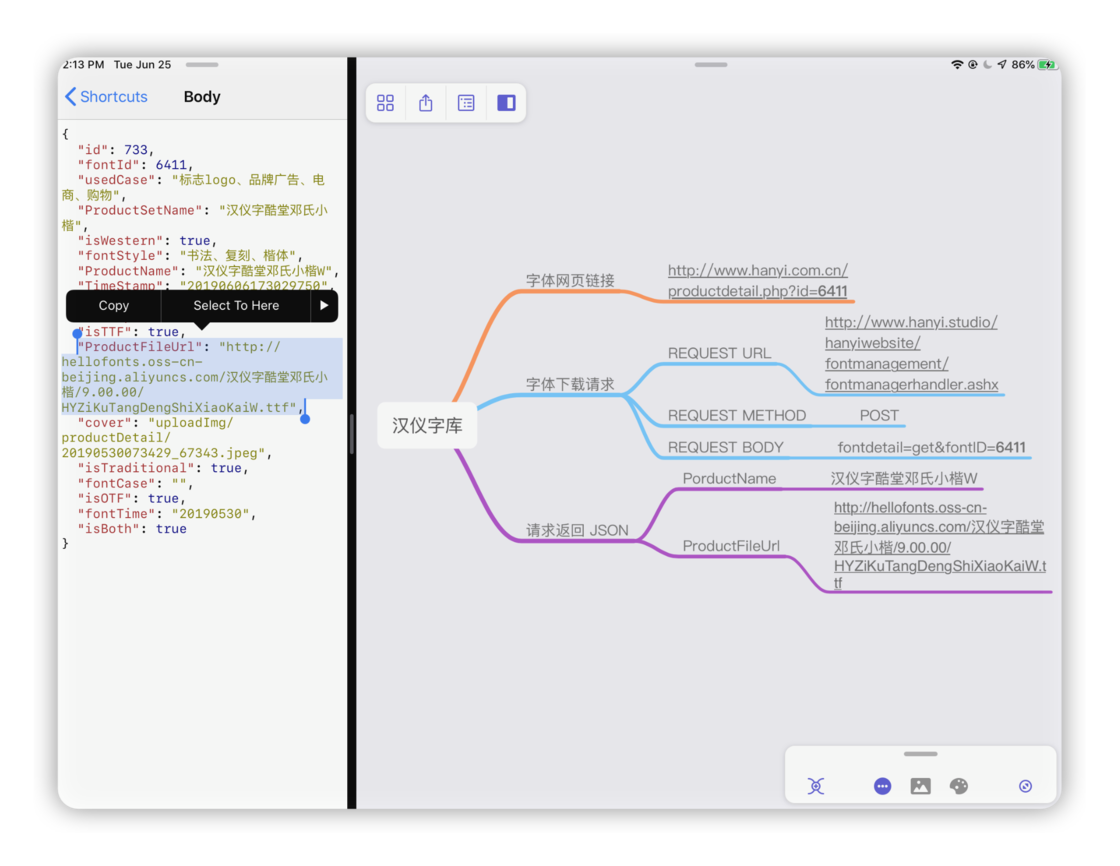Choose Copy in the text popup
1120x866 pixels.
coord(114,306)
